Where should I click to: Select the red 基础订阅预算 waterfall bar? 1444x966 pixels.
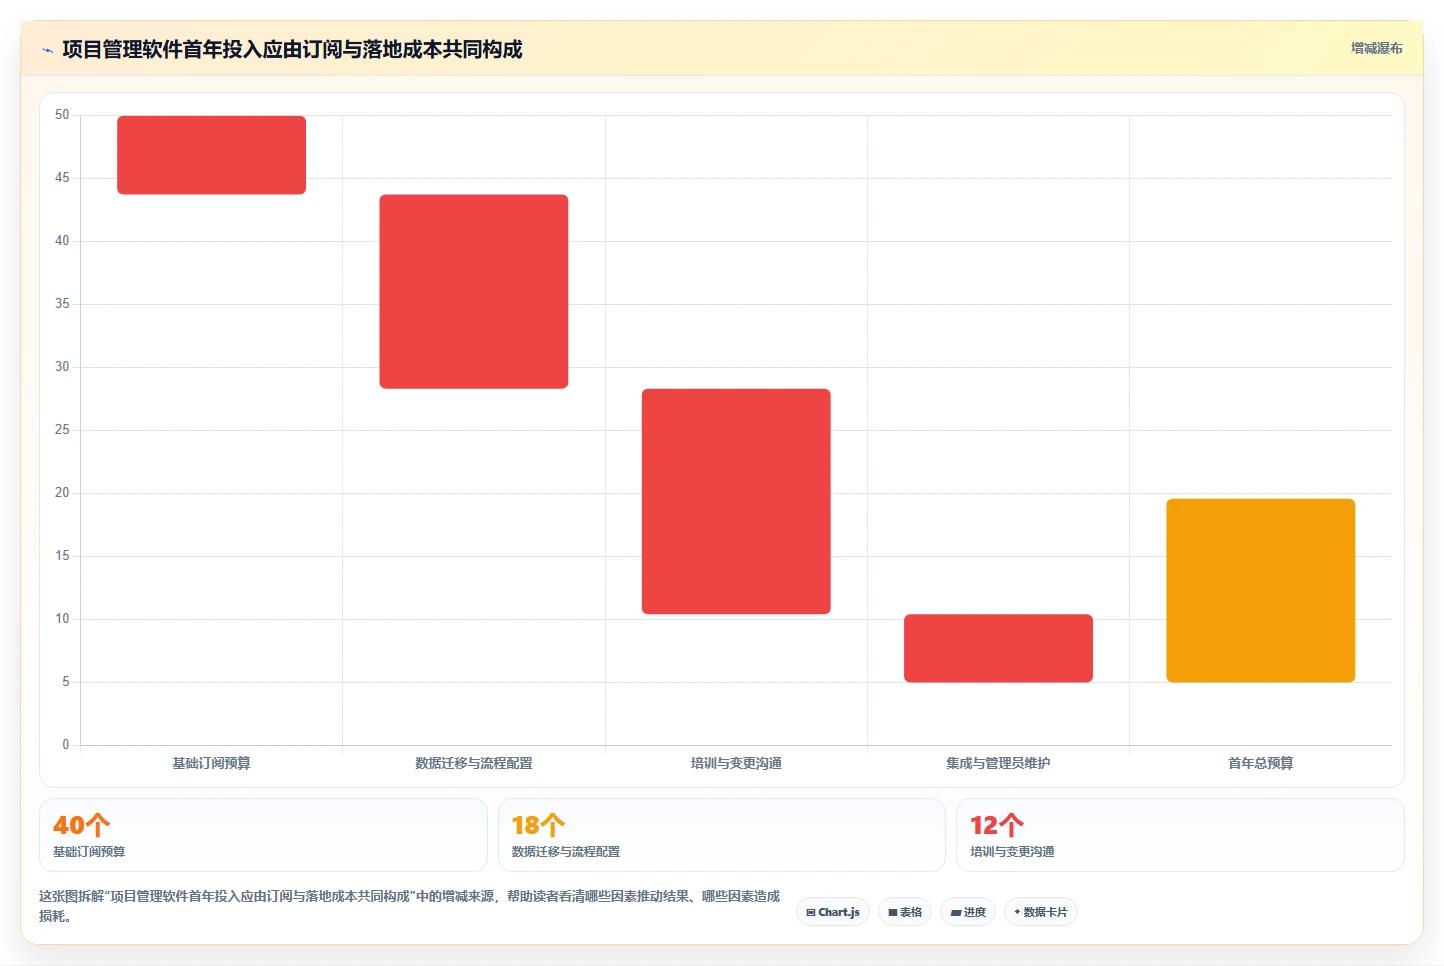211,155
